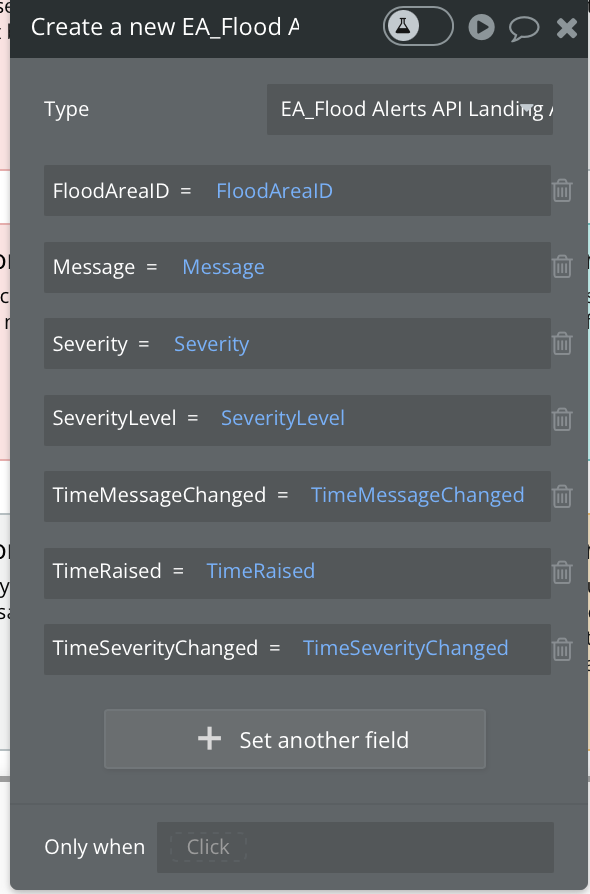Click the Only when condition input

[x=355, y=847]
